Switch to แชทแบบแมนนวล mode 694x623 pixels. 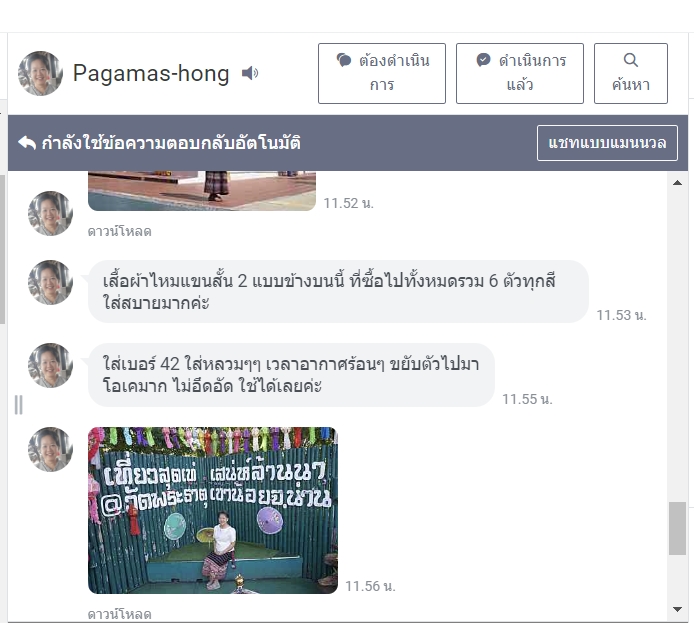tap(607, 143)
